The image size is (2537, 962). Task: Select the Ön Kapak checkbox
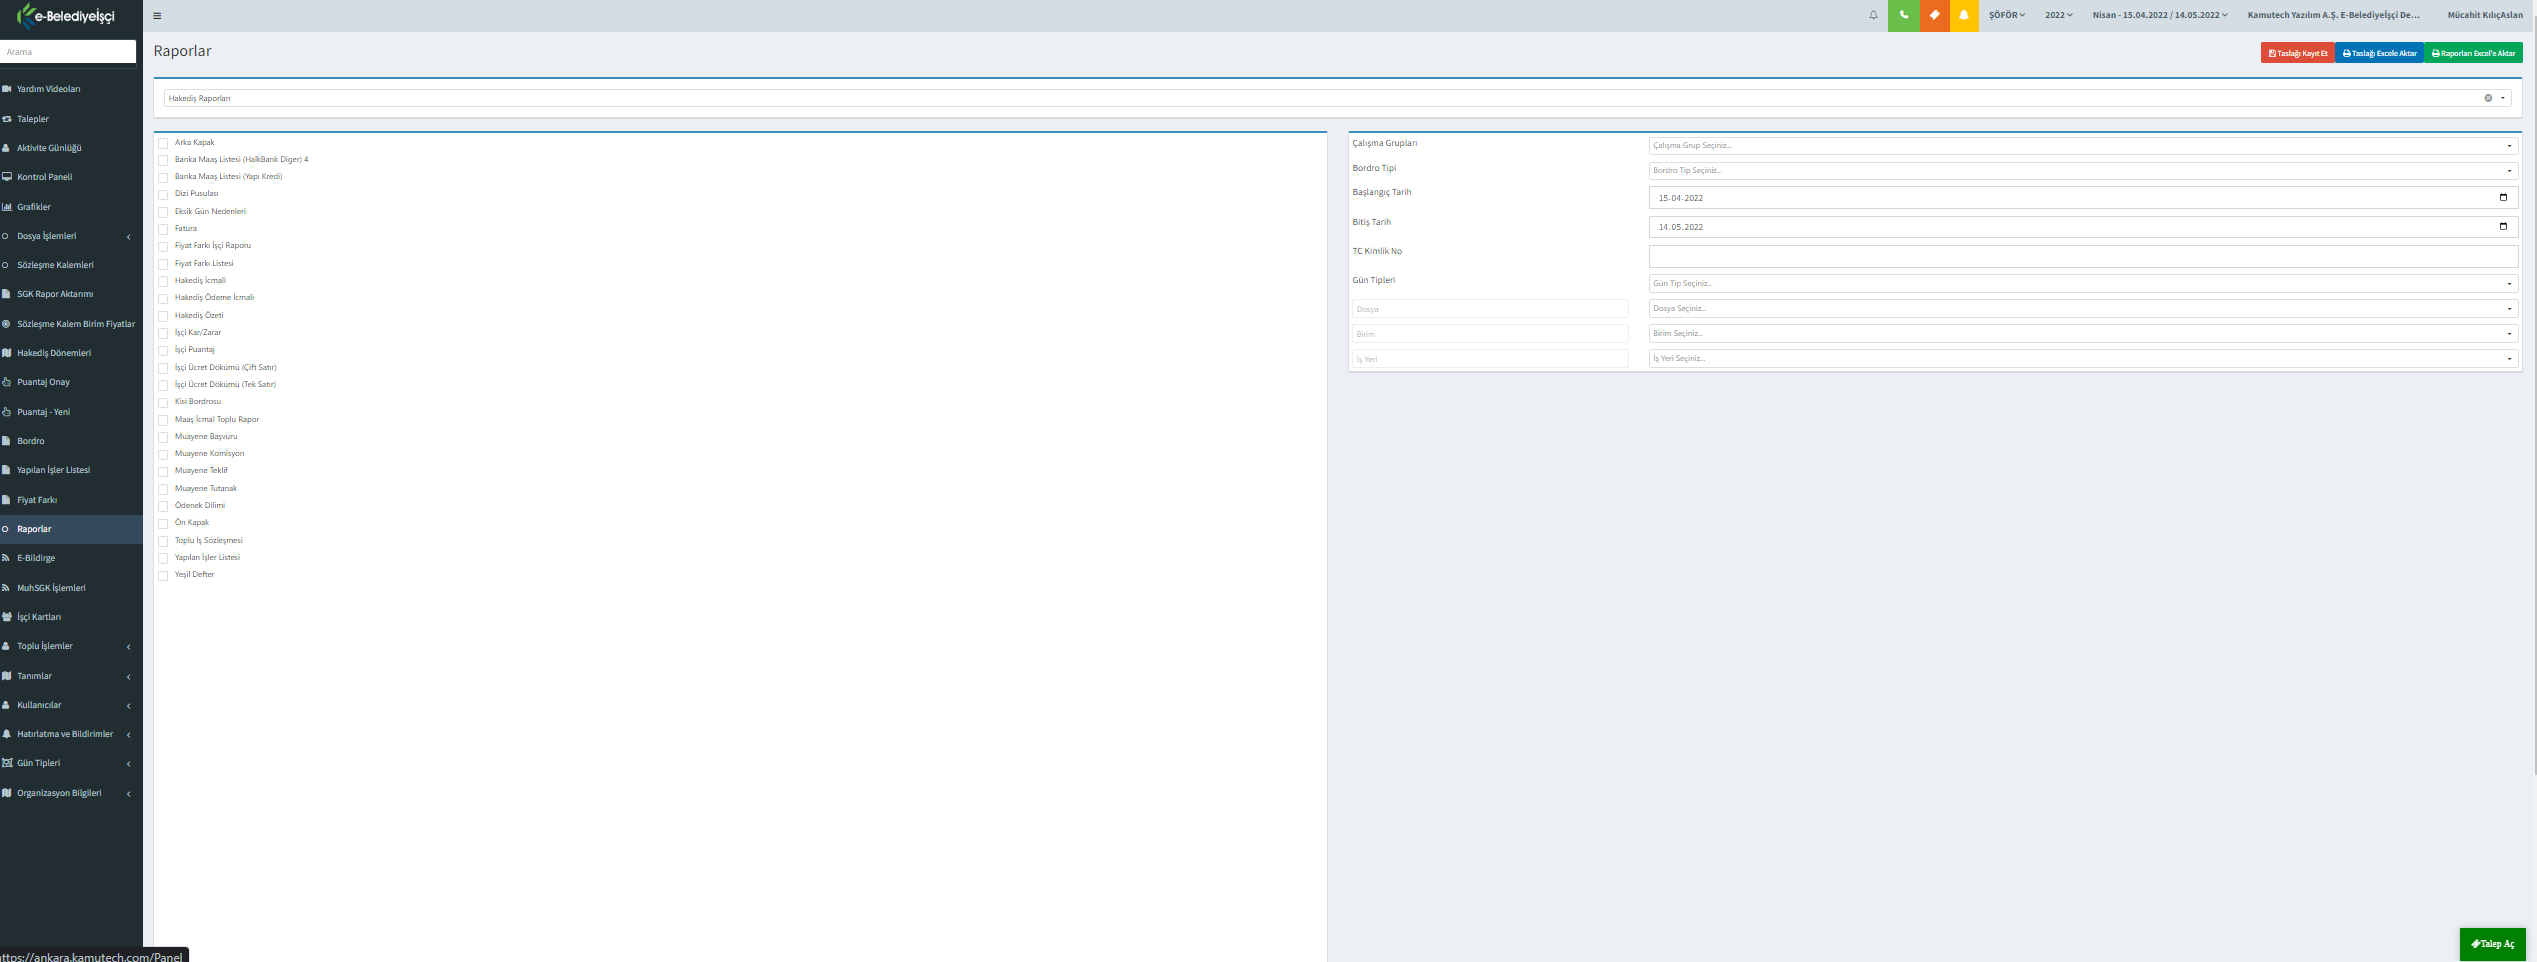point(163,523)
